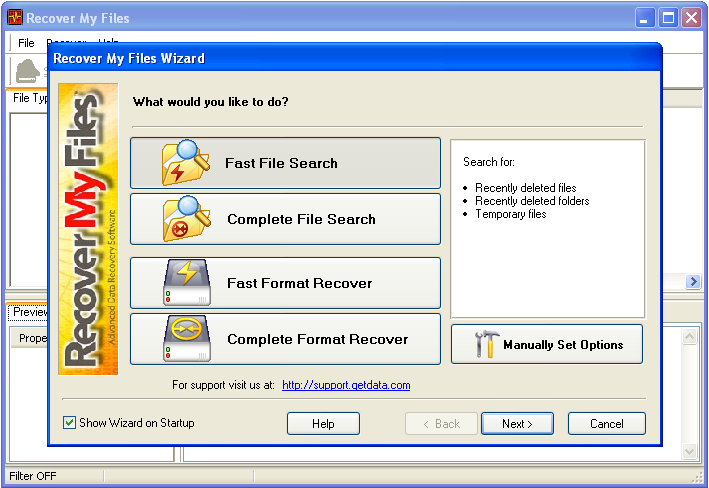The image size is (709, 488).
Task: Click the Fast File Search folder icon
Action: [x=186, y=163]
